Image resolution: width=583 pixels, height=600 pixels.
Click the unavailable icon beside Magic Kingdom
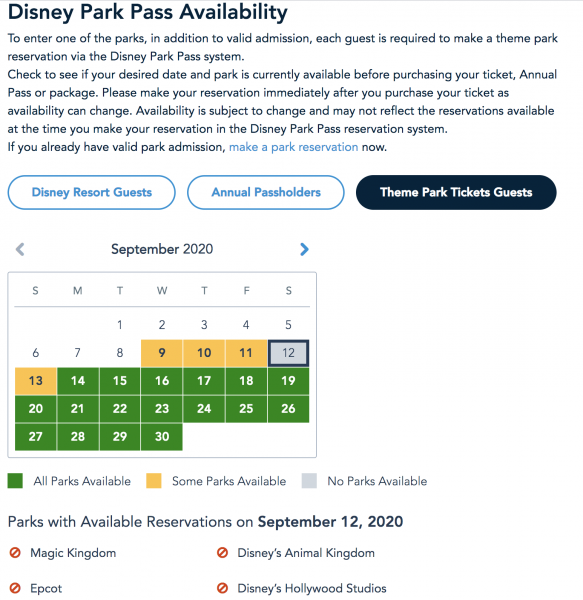(15, 553)
